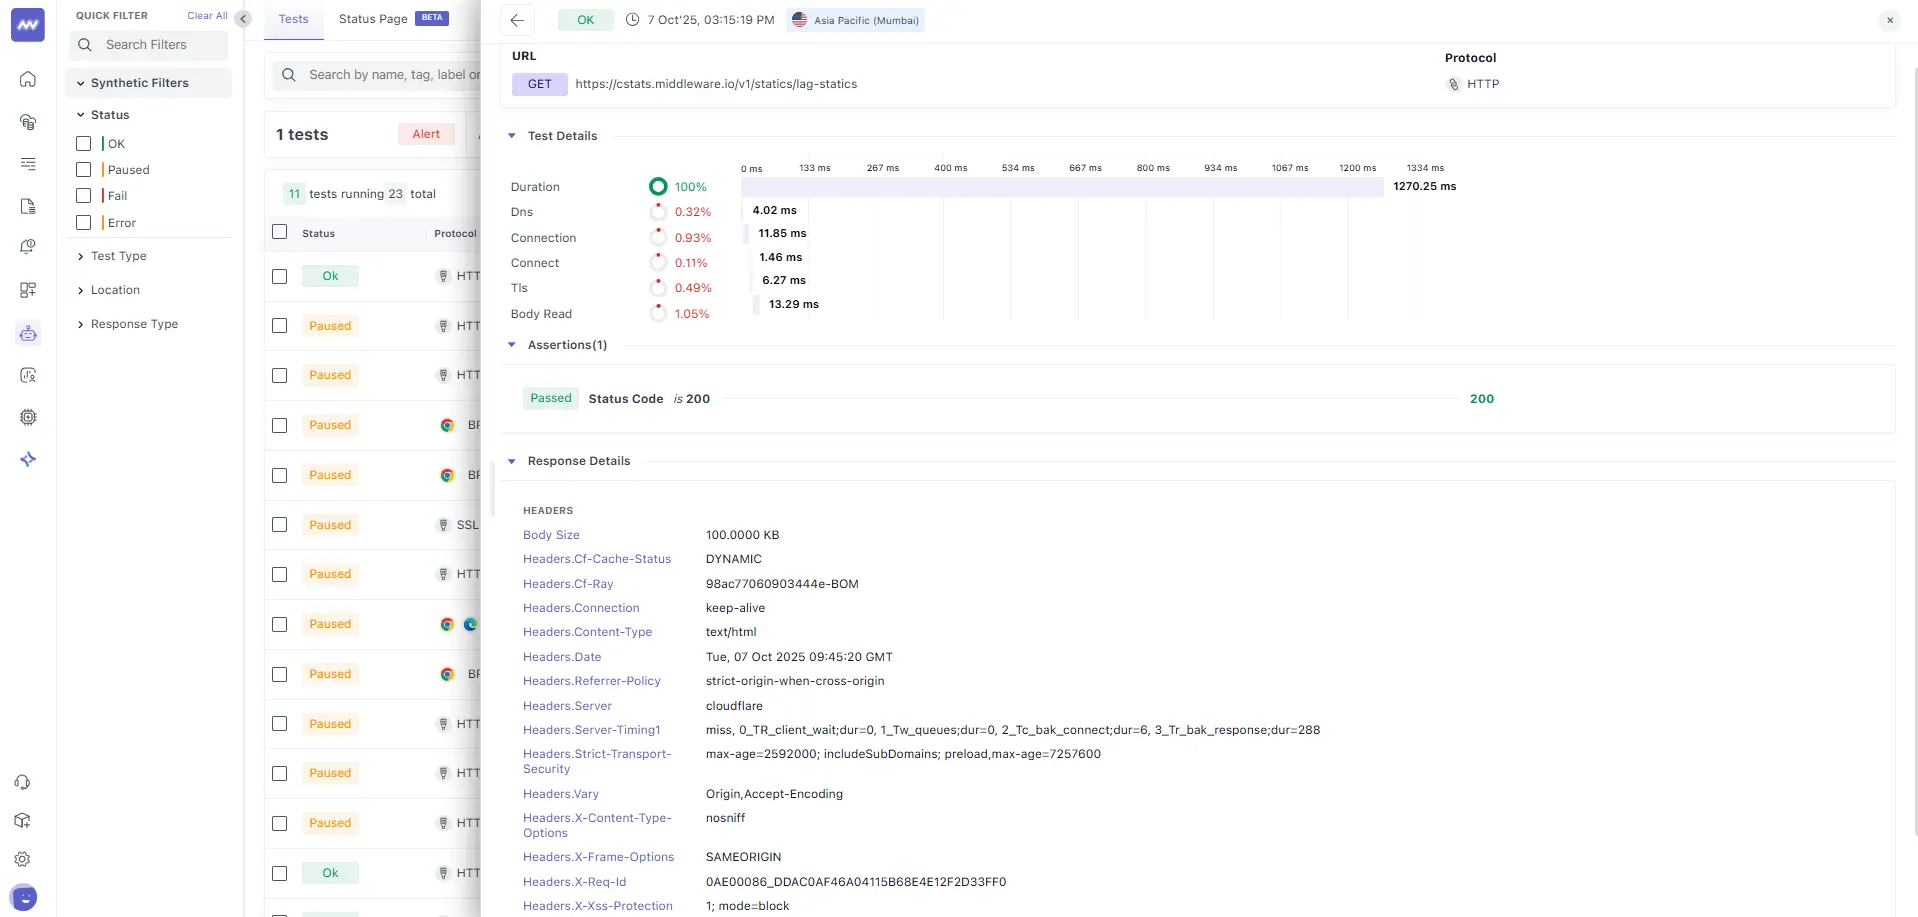This screenshot has height=917, width=1918.
Task: Open the help headset icon near sidebar bottom
Action: (x=23, y=781)
